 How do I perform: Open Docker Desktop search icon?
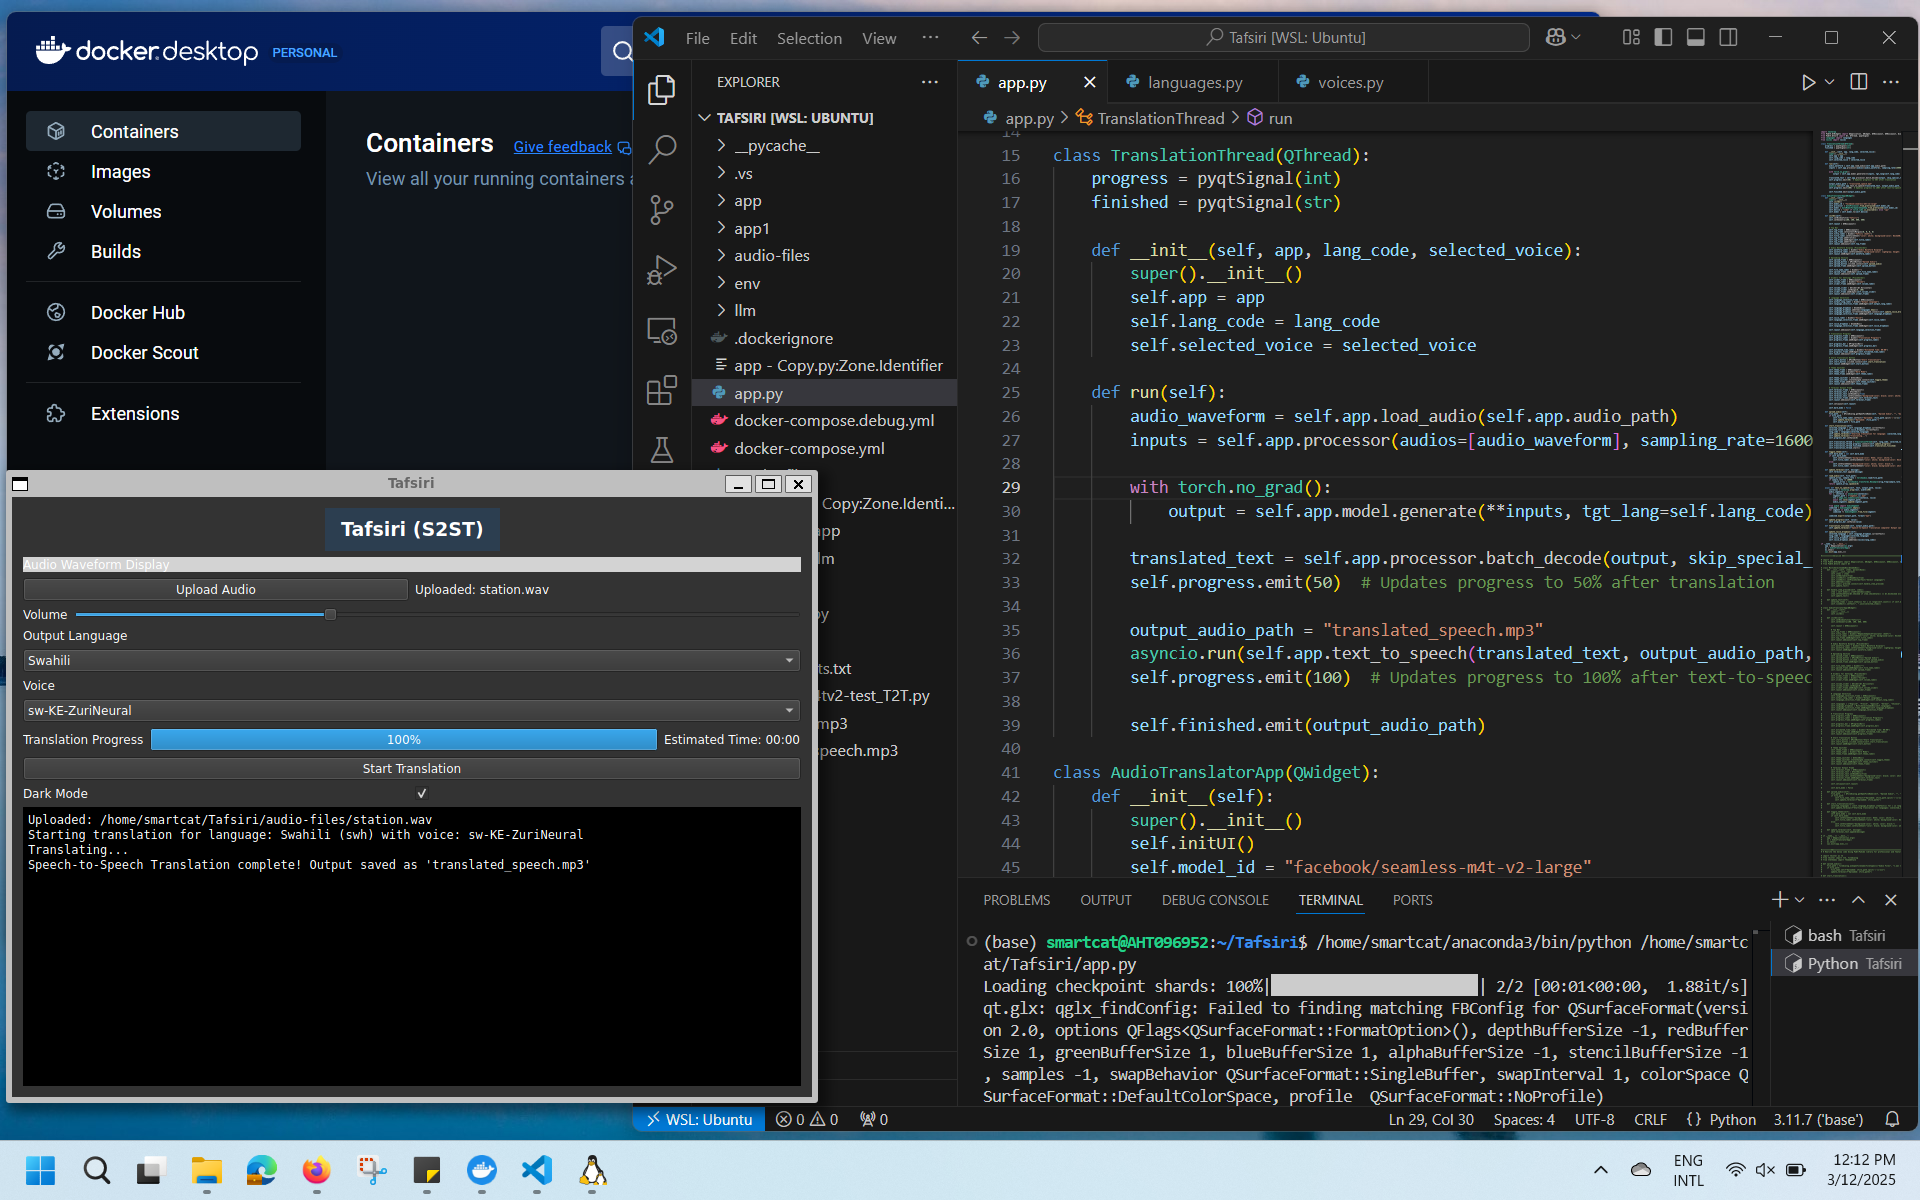click(622, 51)
